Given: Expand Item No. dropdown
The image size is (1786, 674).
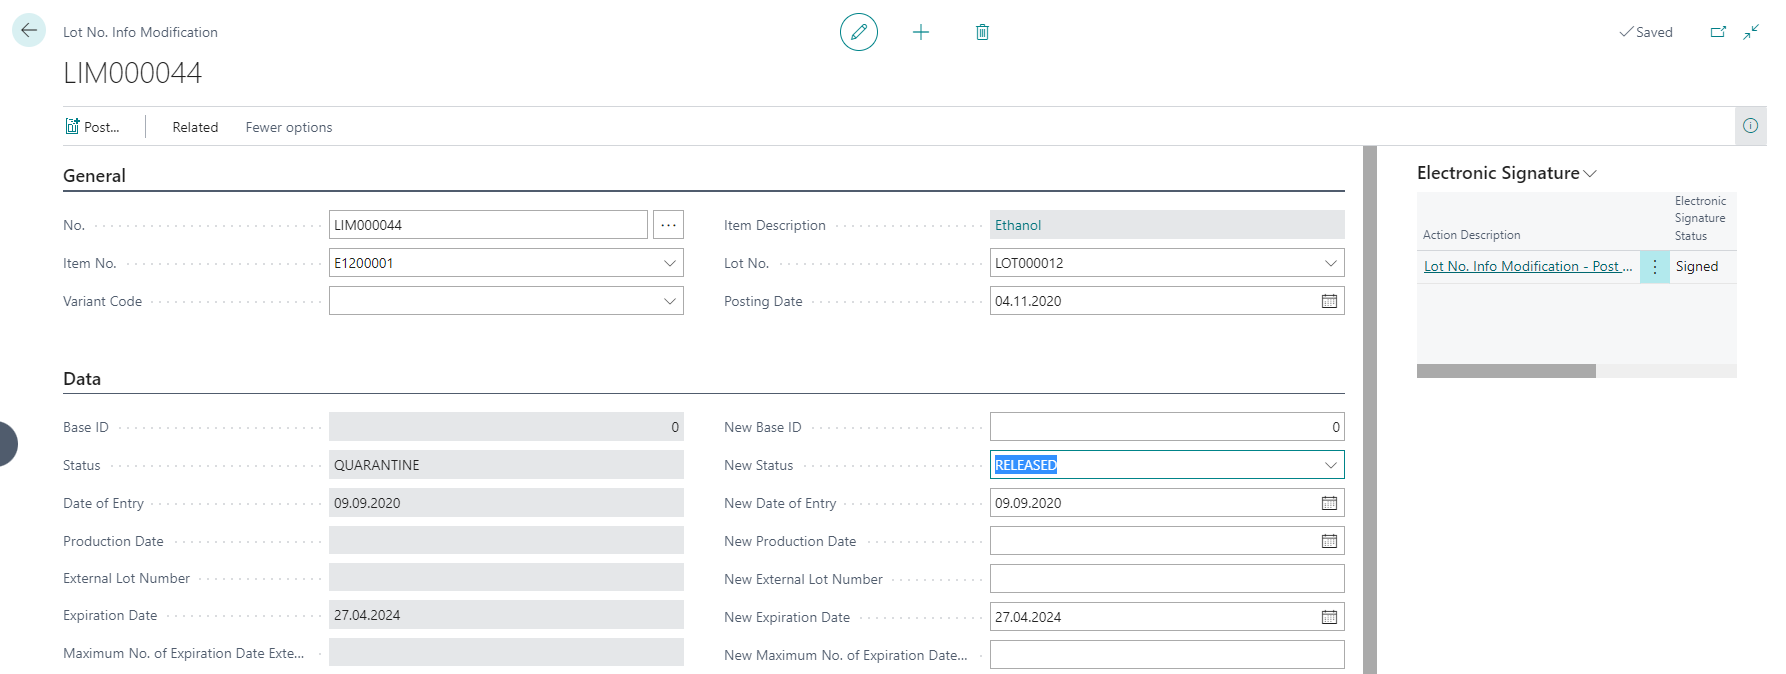Looking at the screenshot, I should (x=670, y=263).
